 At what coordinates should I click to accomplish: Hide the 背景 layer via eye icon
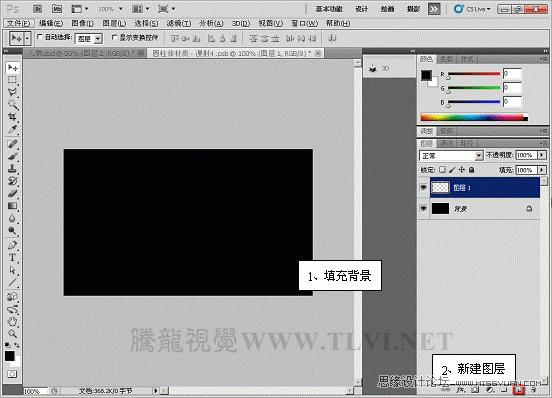[424, 209]
